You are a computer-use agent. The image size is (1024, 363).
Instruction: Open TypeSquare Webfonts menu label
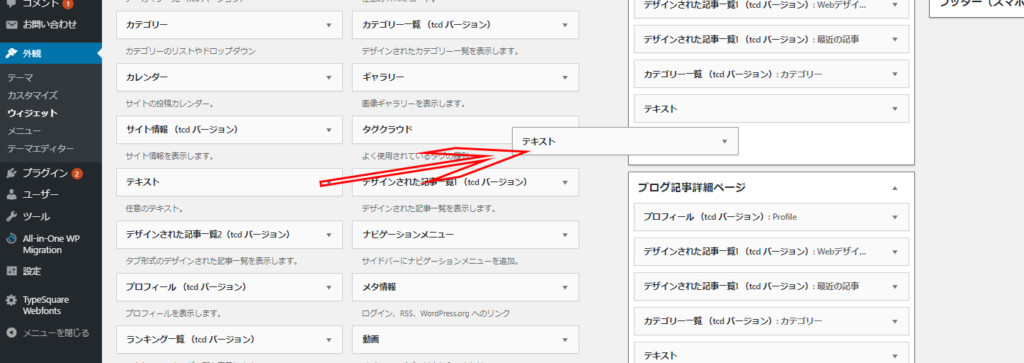click(46, 306)
